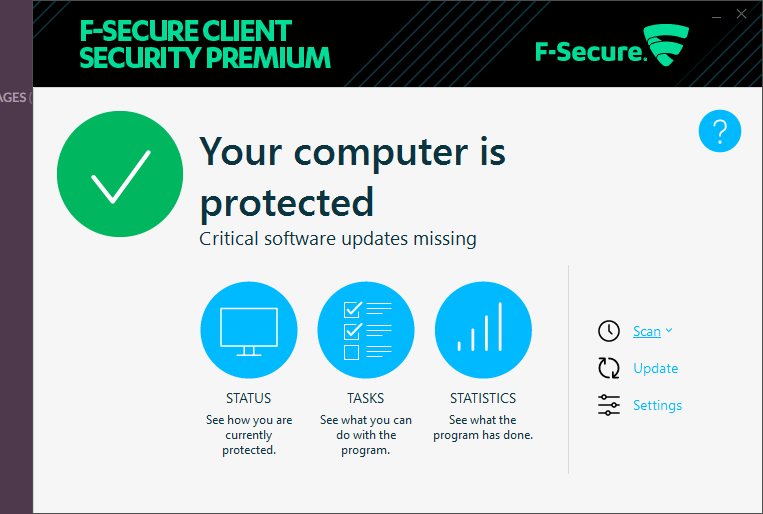Select the TASKS label

pos(365,398)
